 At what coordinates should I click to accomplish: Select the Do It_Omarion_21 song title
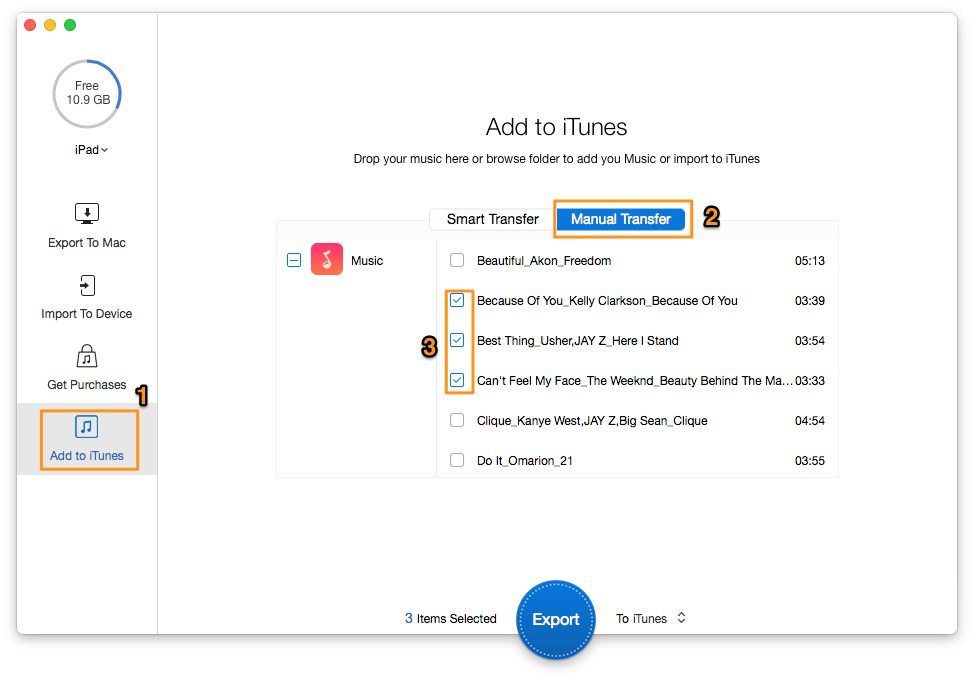(x=525, y=460)
